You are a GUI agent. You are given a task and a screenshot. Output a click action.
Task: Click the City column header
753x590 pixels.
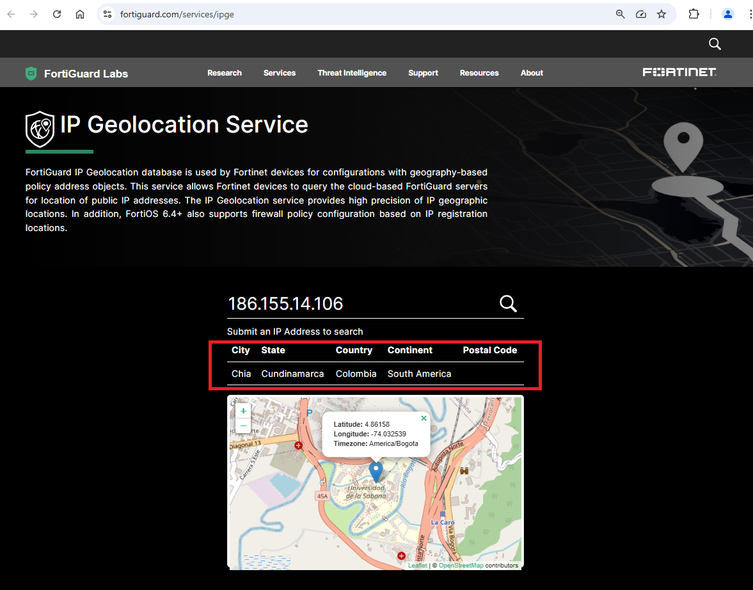(x=241, y=350)
